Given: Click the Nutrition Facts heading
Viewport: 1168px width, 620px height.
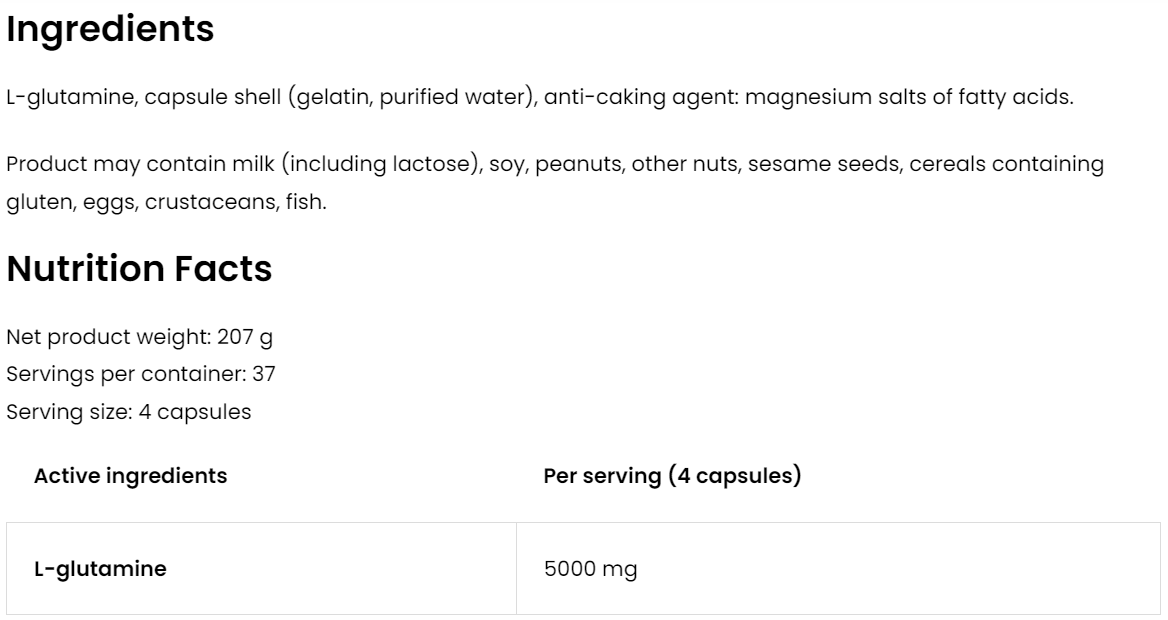Looking at the screenshot, I should pyautogui.click(x=139, y=270).
